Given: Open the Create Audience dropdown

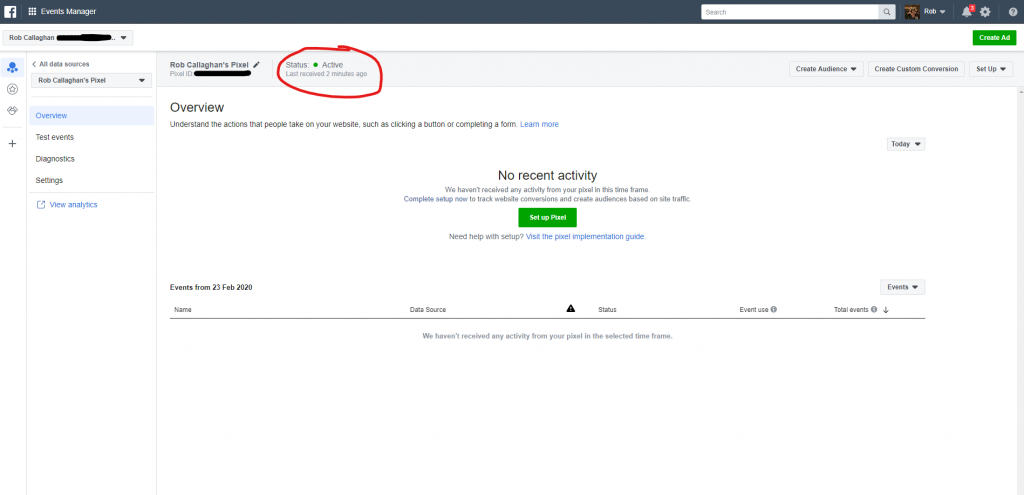Looking at the screenshot, I should (826, 69).
